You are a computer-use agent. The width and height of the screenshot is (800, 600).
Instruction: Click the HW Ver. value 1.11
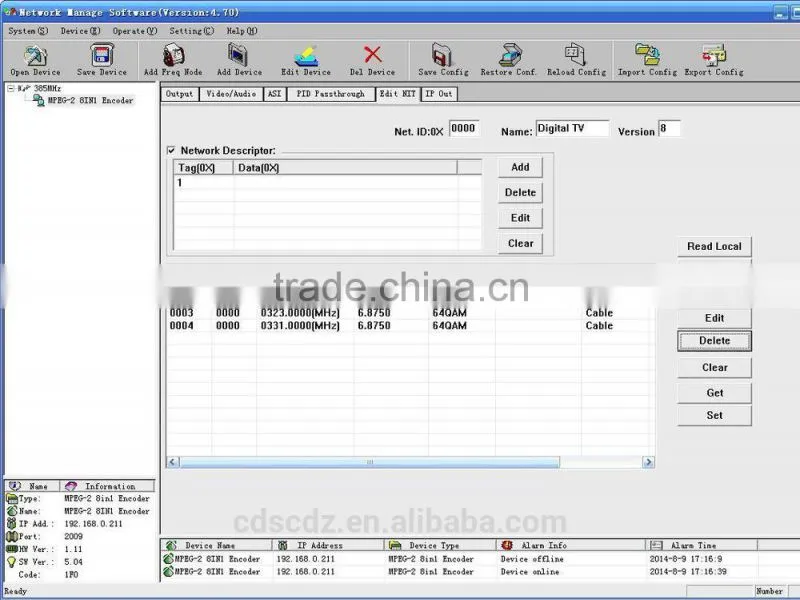pyautogui.click(x=73, y=549)
